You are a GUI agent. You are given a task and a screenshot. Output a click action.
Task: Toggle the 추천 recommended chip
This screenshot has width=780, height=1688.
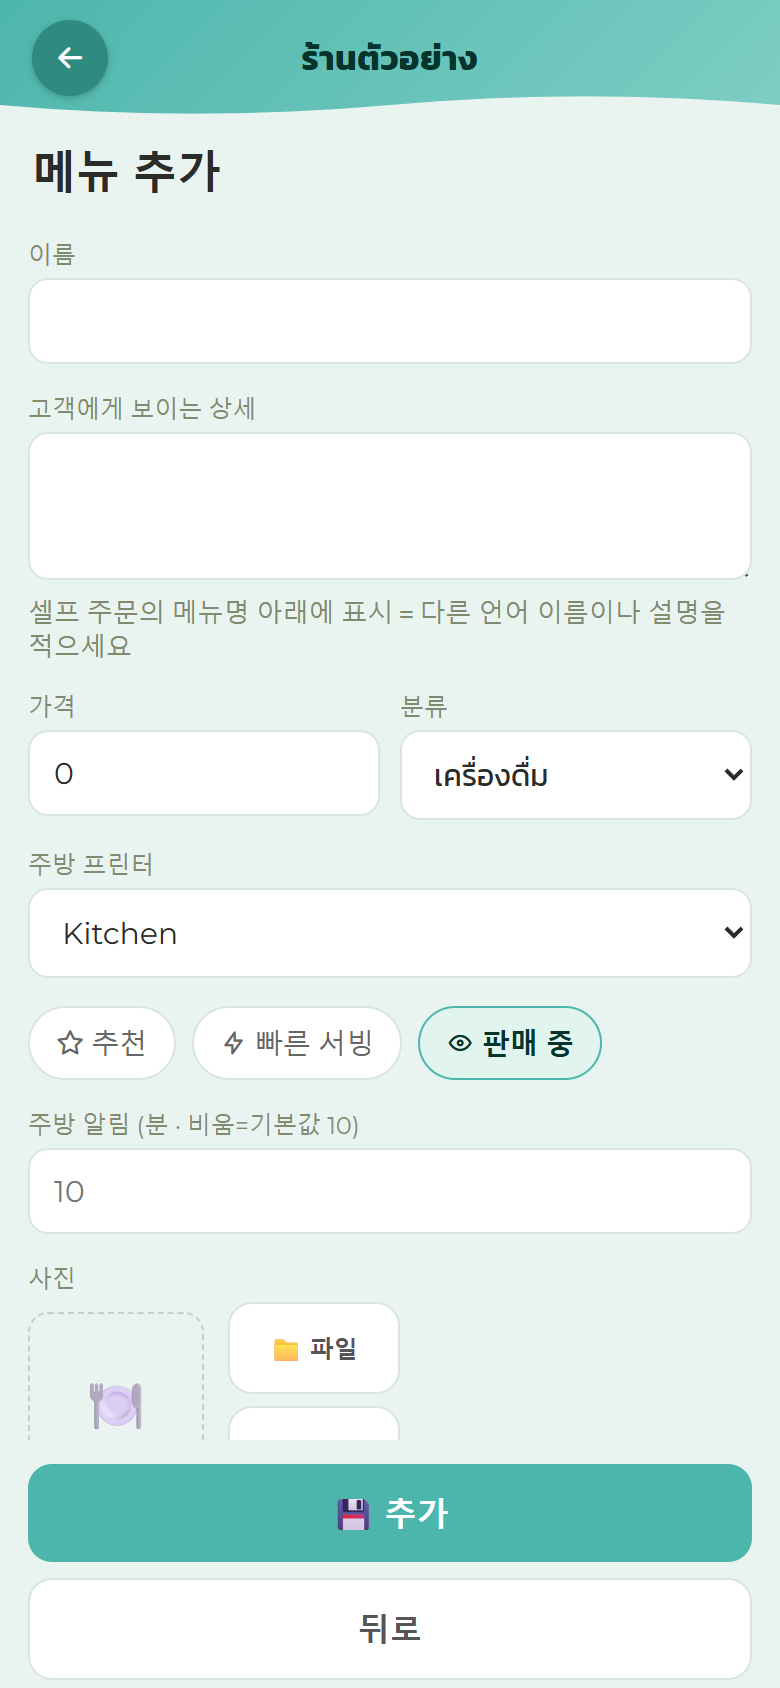102,1043
